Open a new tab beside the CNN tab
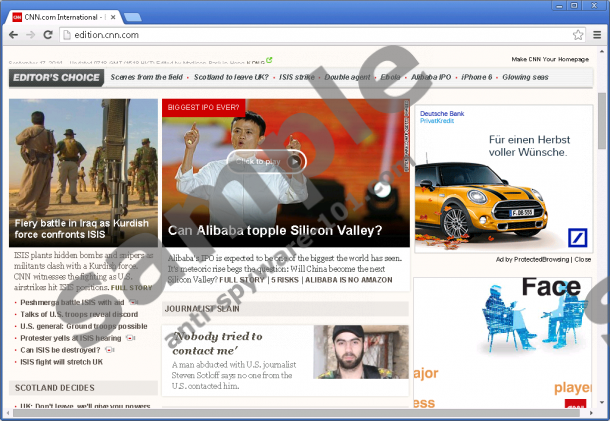610x421 pixels. (133, 16)
